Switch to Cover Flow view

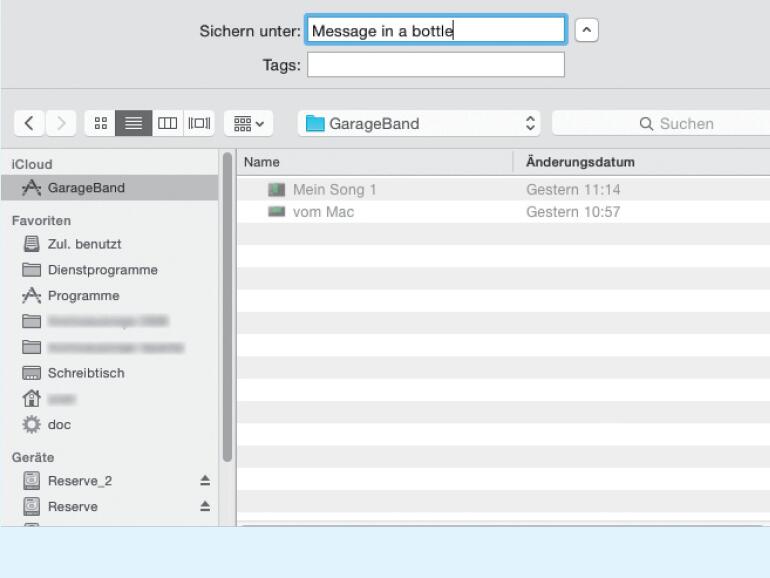pyautogui.click(x=199, y=123)
